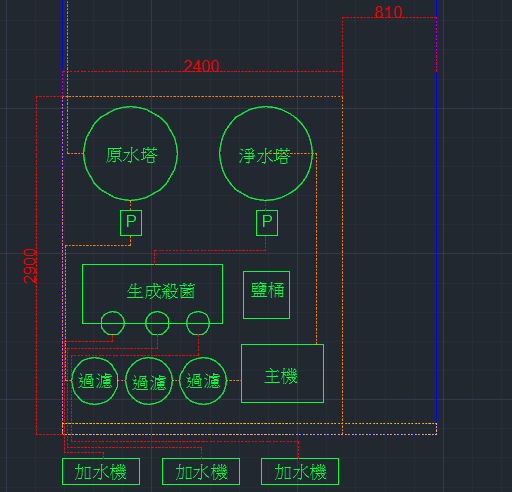Select the 鹽桶 box
The height and width of the screenshot is (492, 512).
pos(266,295)
